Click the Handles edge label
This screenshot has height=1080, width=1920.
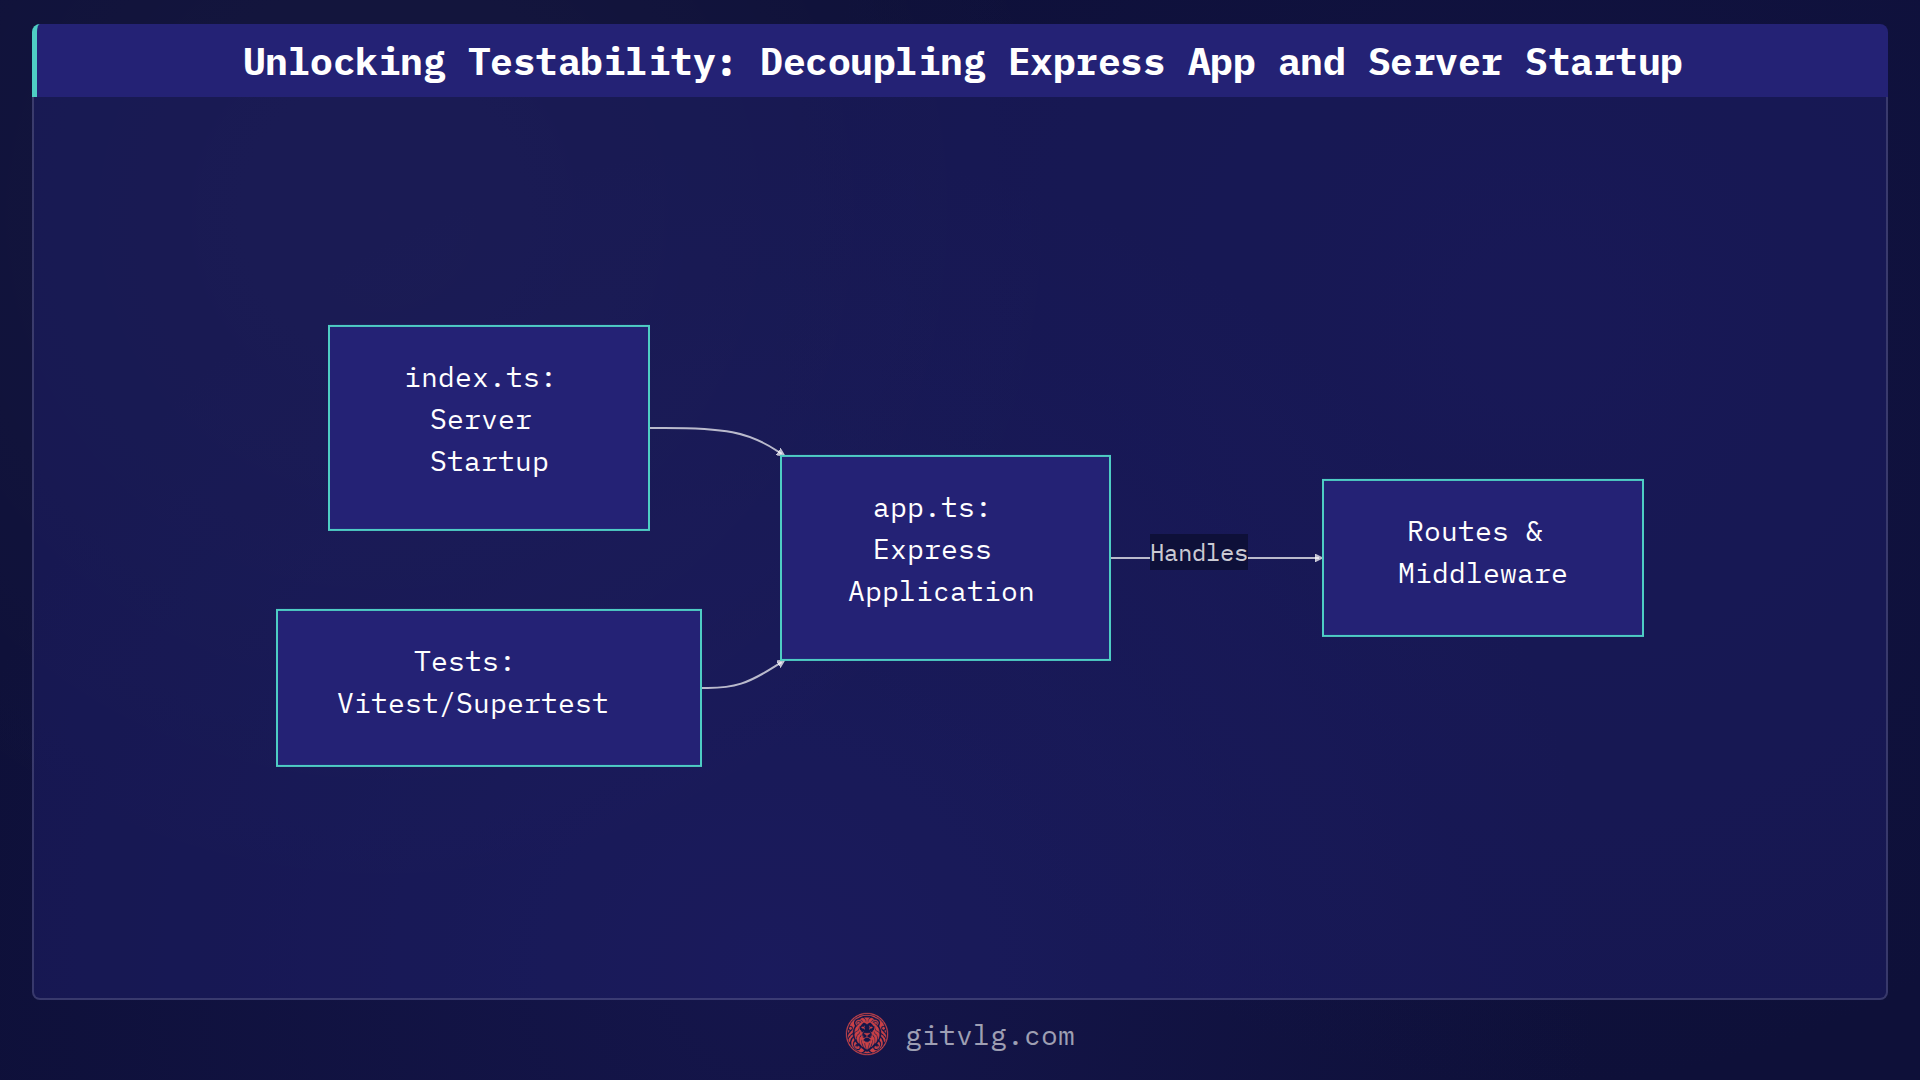[1198, 552]
